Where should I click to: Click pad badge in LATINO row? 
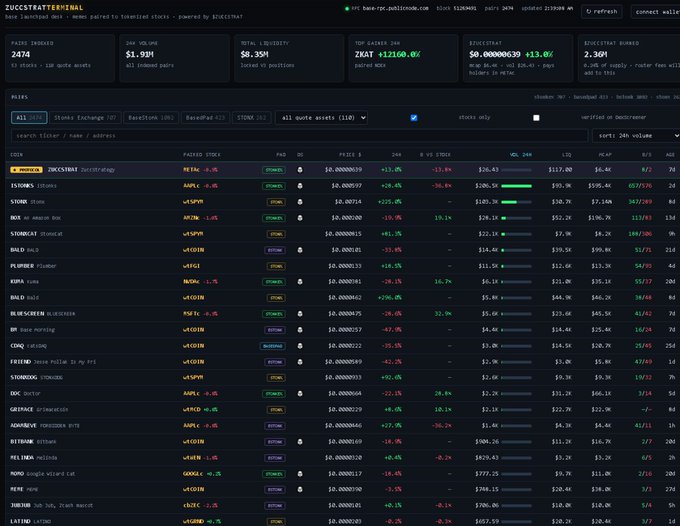[276, 522]
